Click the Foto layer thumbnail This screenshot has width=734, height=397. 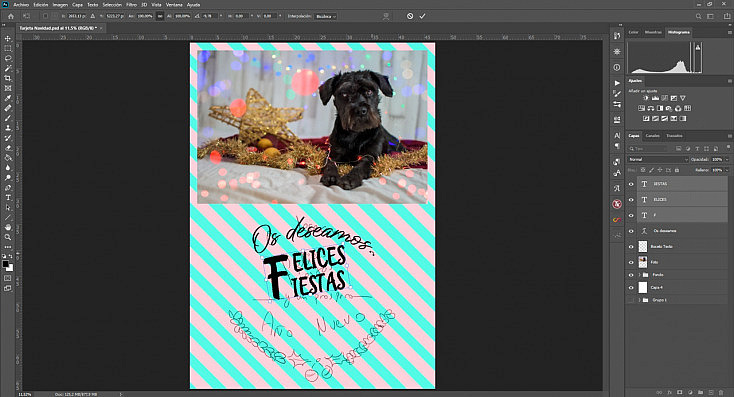point(643,262)
